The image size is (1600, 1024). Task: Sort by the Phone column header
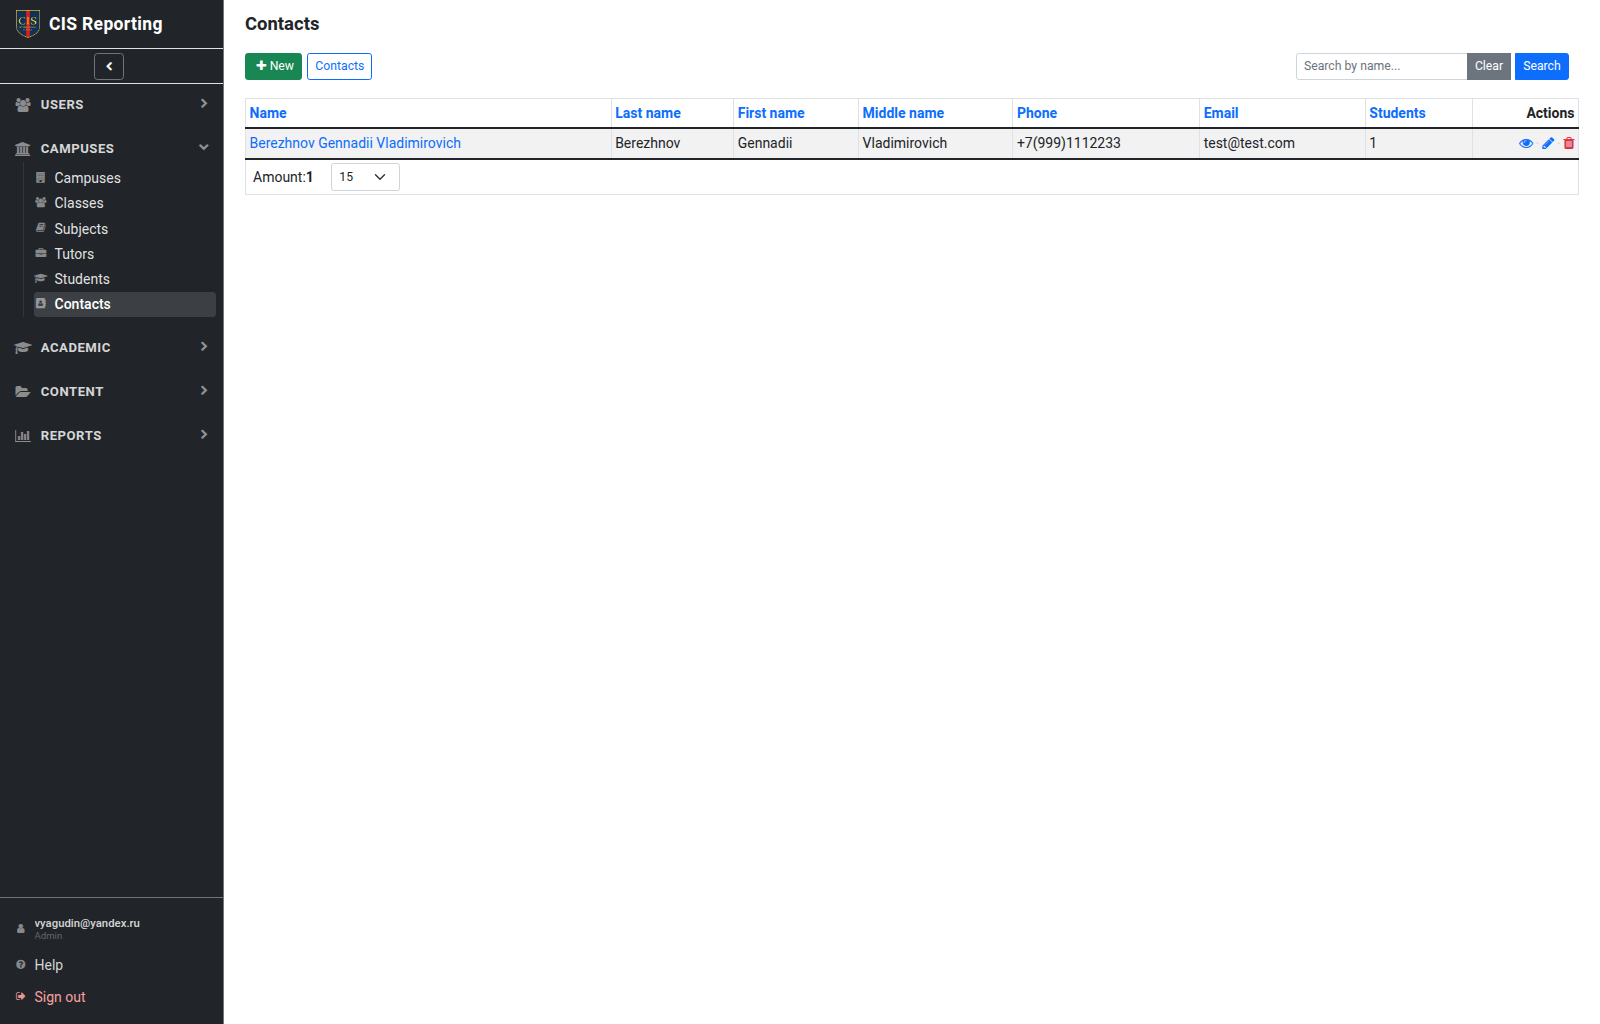click(1037, 113)
